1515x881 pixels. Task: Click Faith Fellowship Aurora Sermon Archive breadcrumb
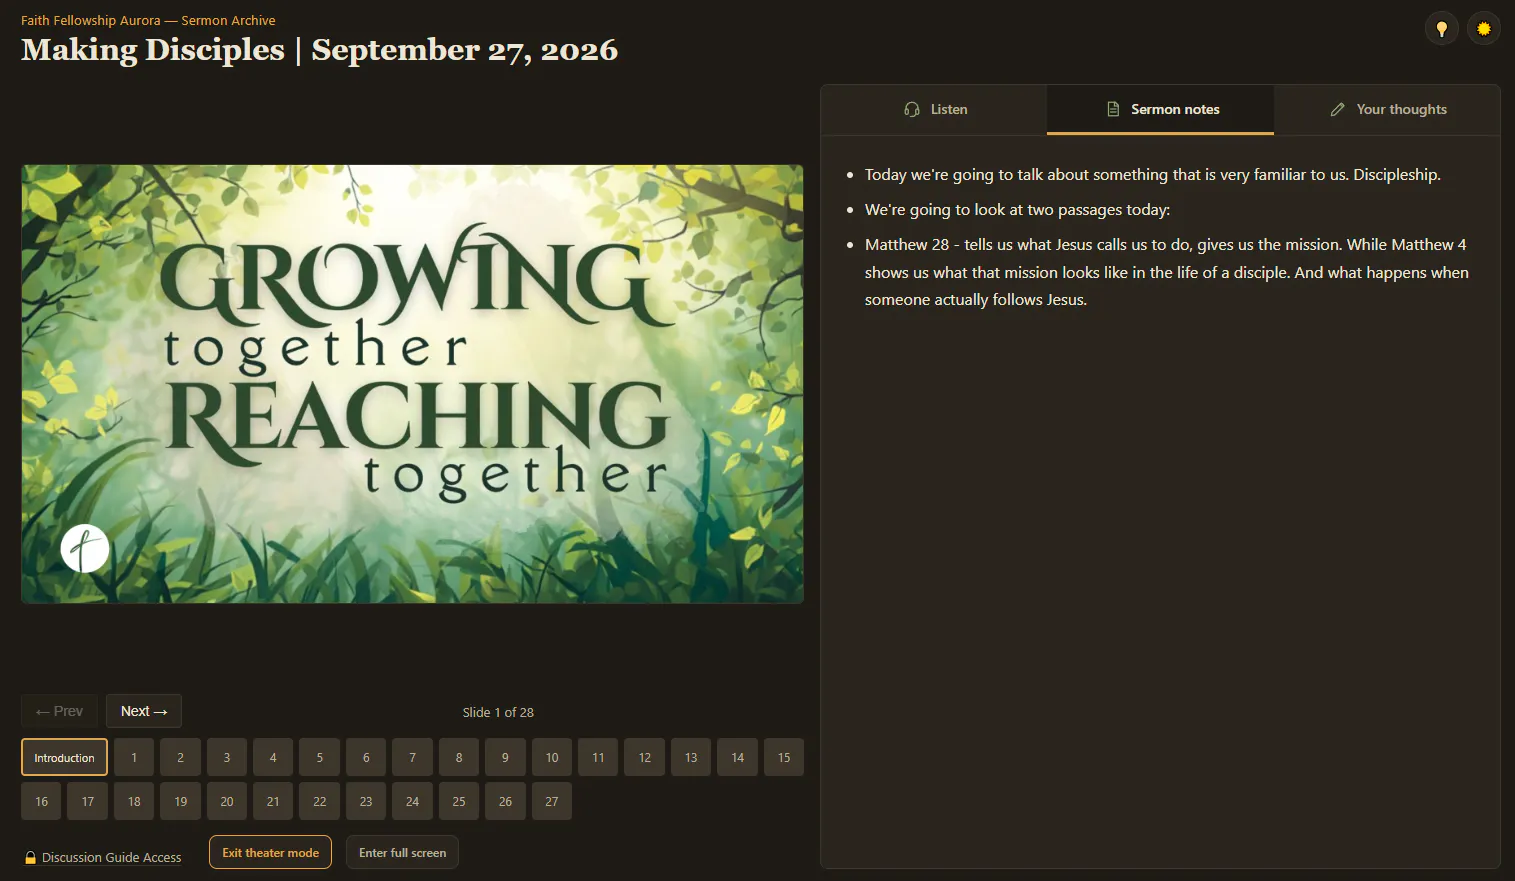(x=148, y=20)
